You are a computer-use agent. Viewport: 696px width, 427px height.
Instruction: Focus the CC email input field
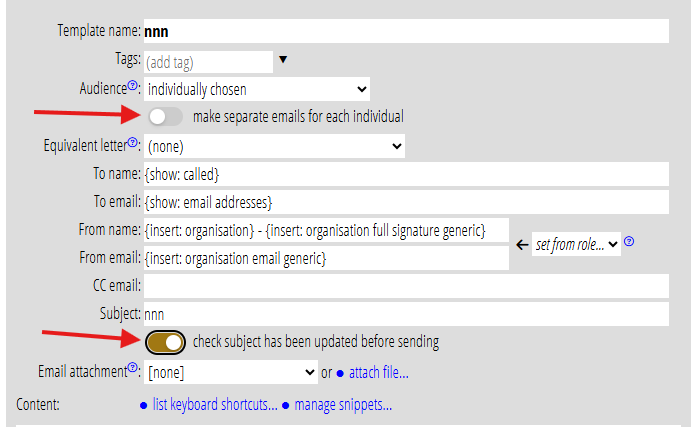coord(405,287)
